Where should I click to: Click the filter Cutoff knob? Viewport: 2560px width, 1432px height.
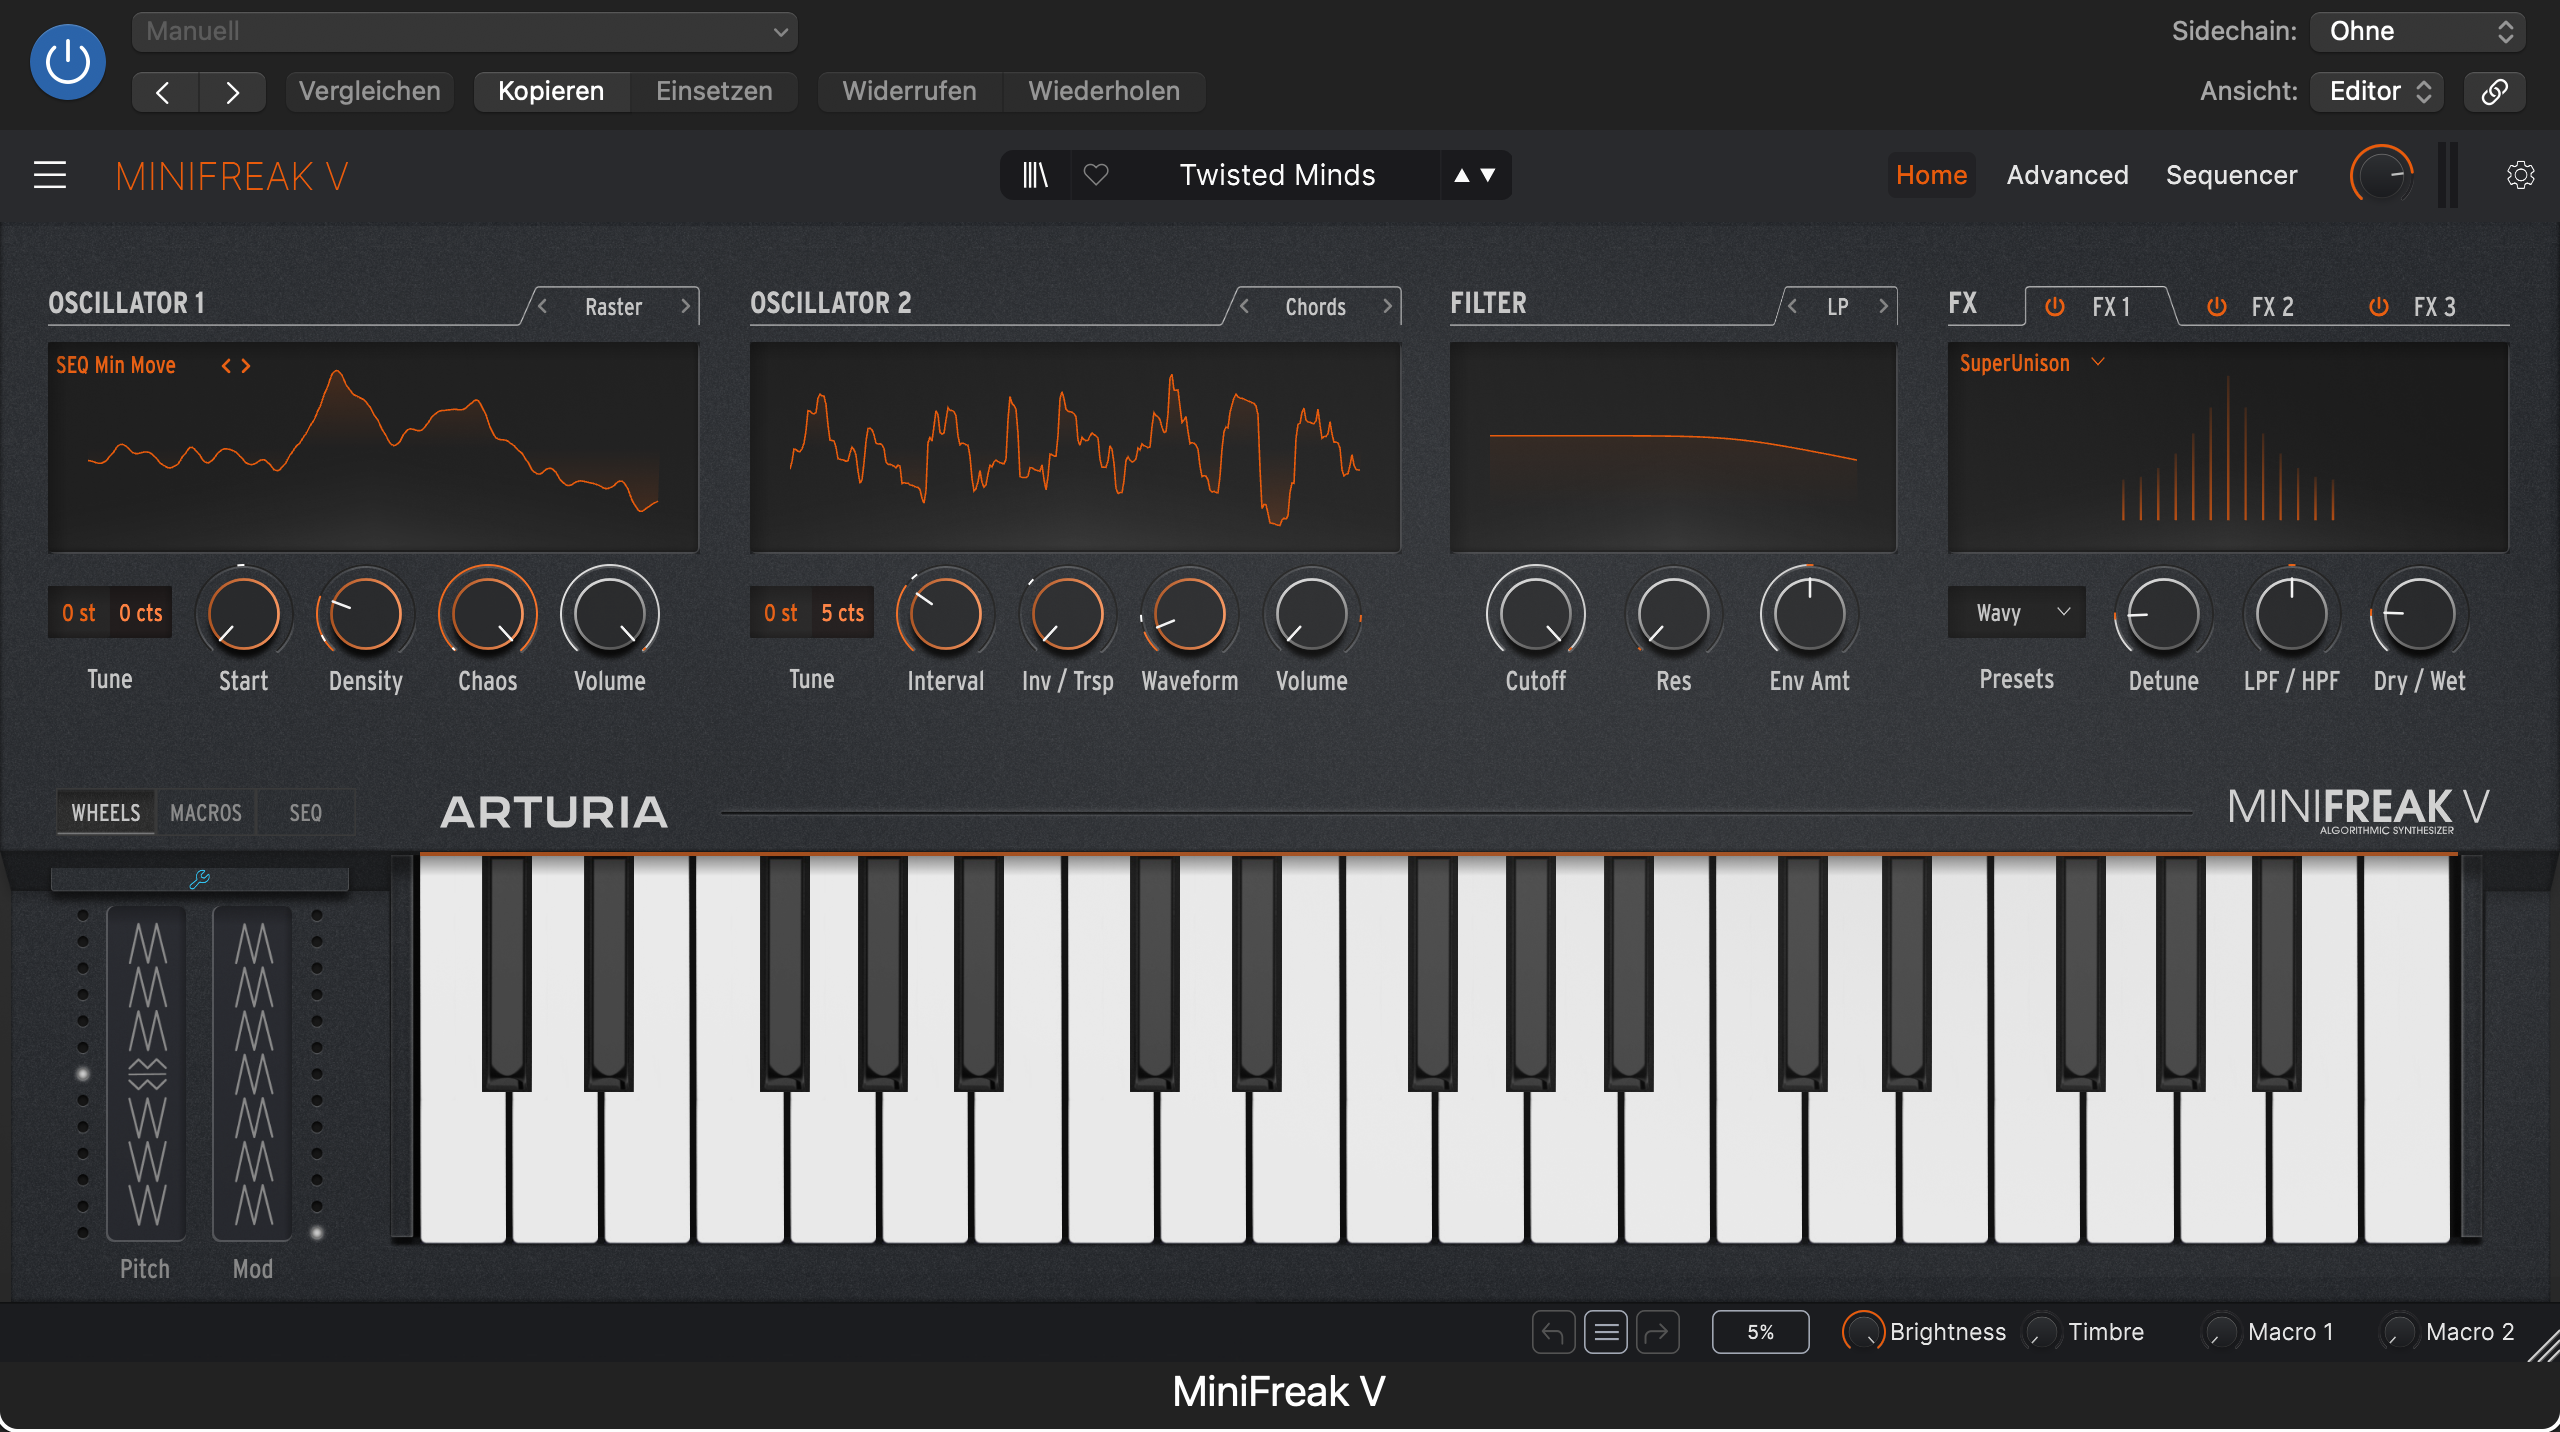click(x=1535, y=614)
